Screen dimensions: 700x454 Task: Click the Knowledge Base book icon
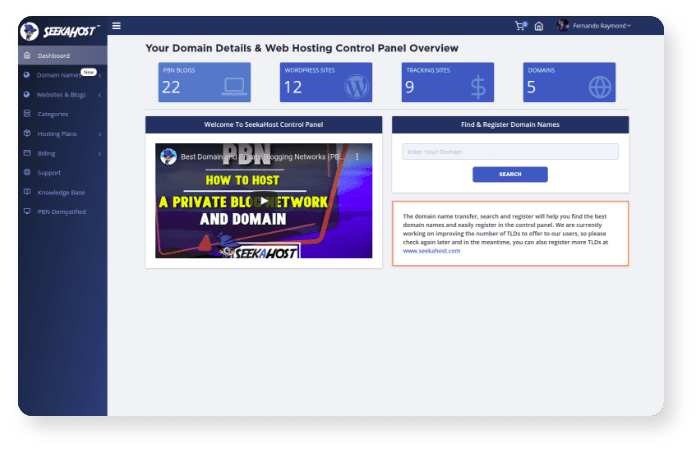(x=27, y=192)
